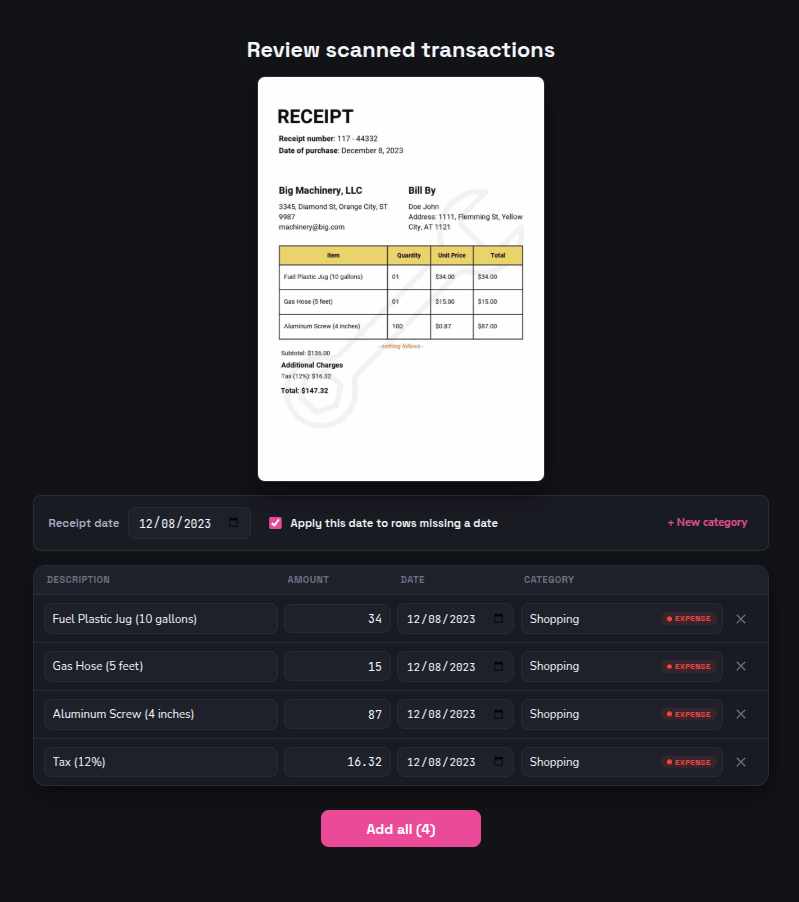
Task: Open calendar icon in Tax (12%) row
Action: tap(498, 762)
